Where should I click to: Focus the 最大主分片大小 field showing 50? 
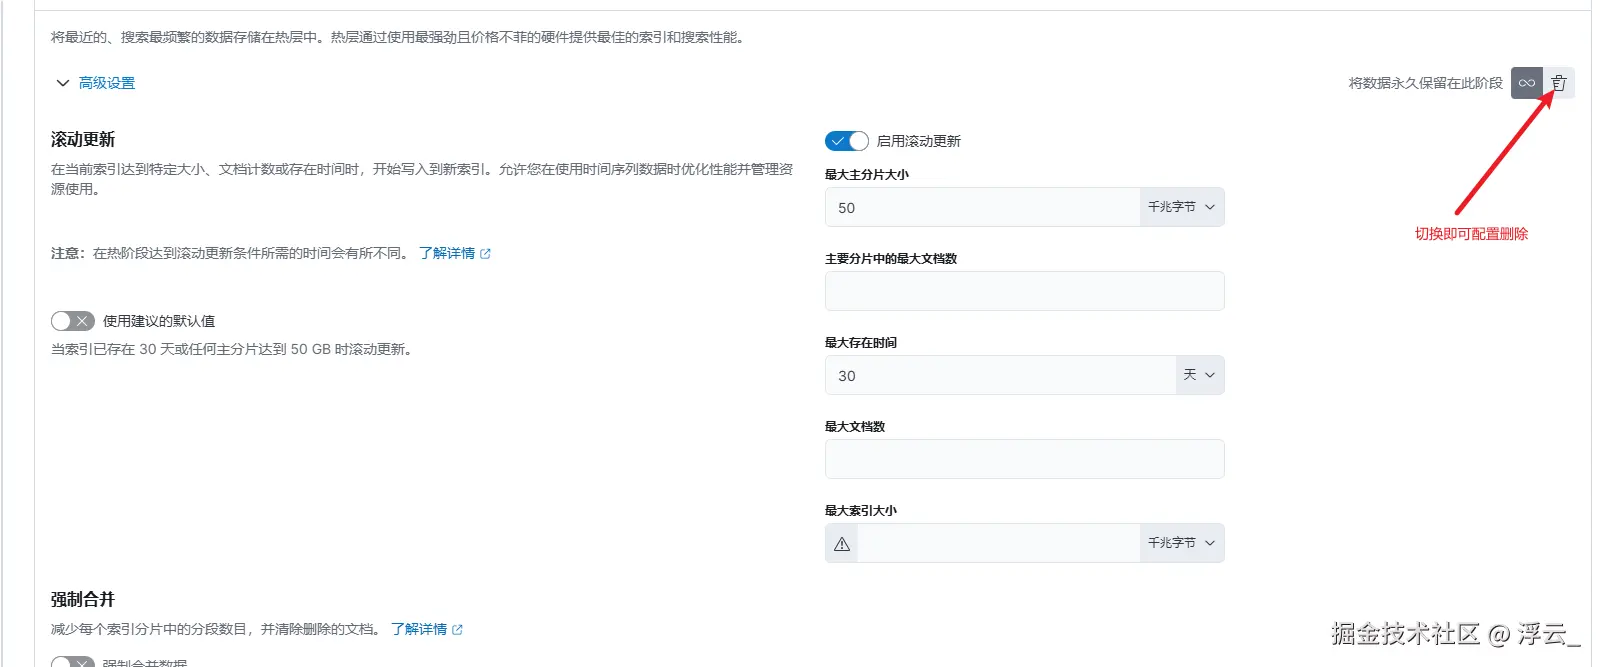[x=982, y=207]
